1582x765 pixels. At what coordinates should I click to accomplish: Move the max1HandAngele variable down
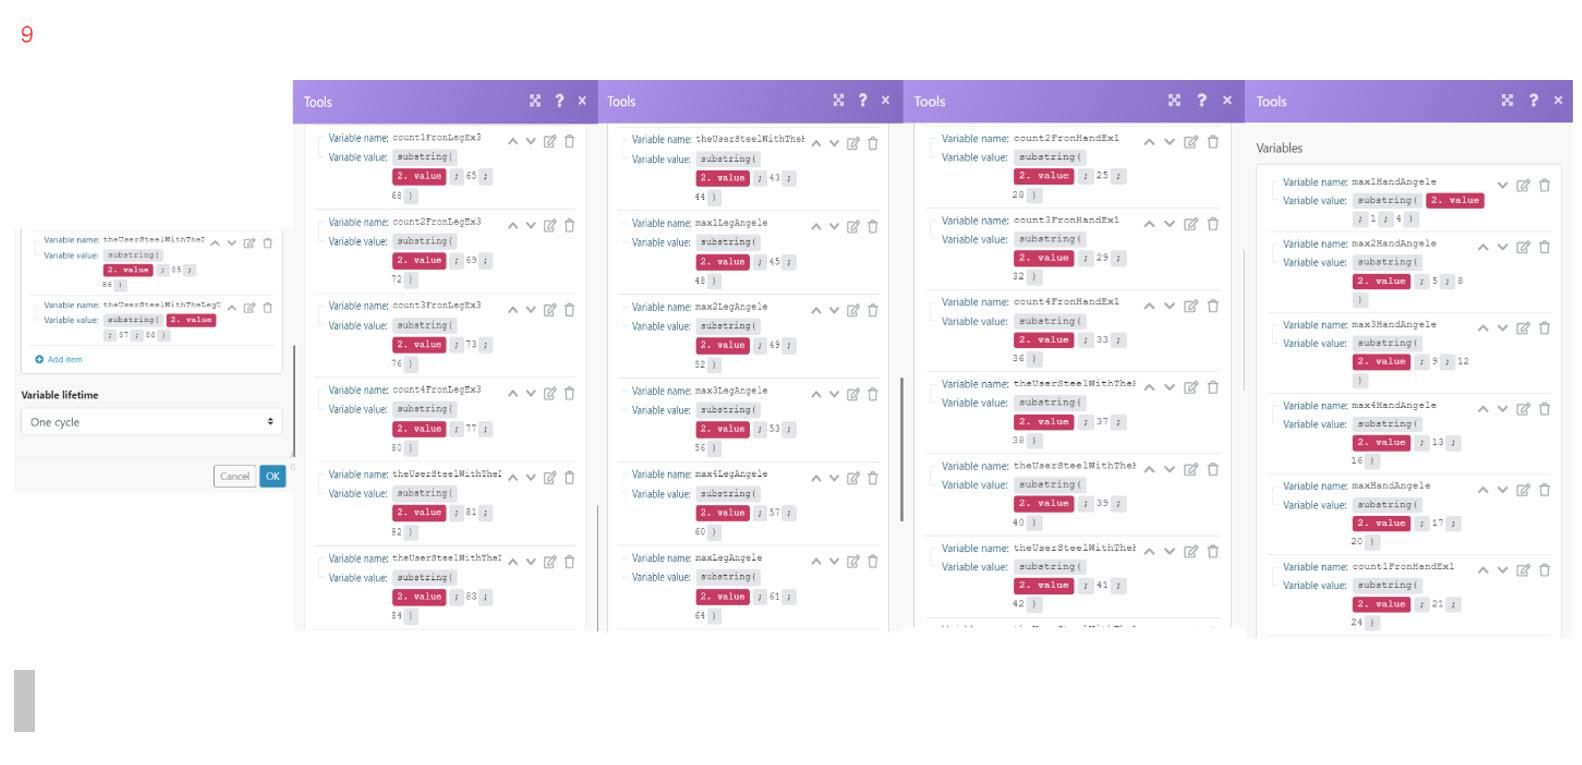pos(1502,185)
